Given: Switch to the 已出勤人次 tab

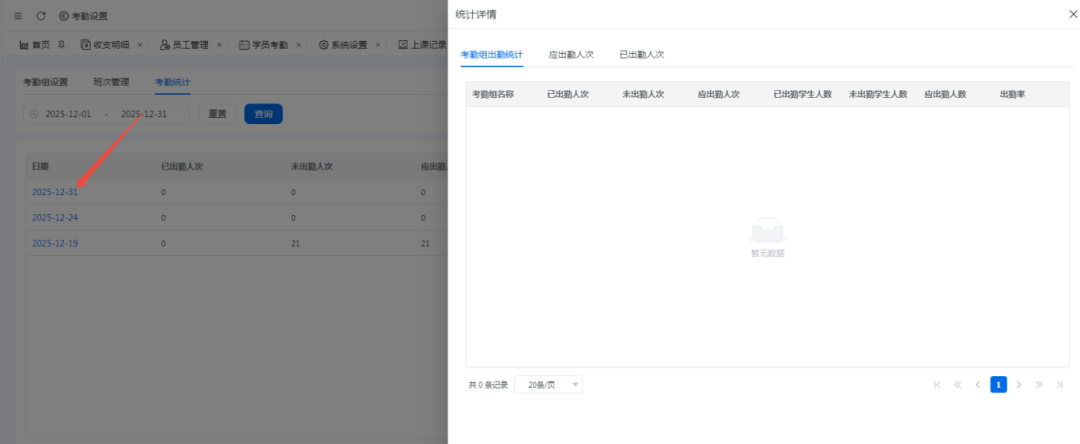Looking at the screenshot, I should point(641,54).
